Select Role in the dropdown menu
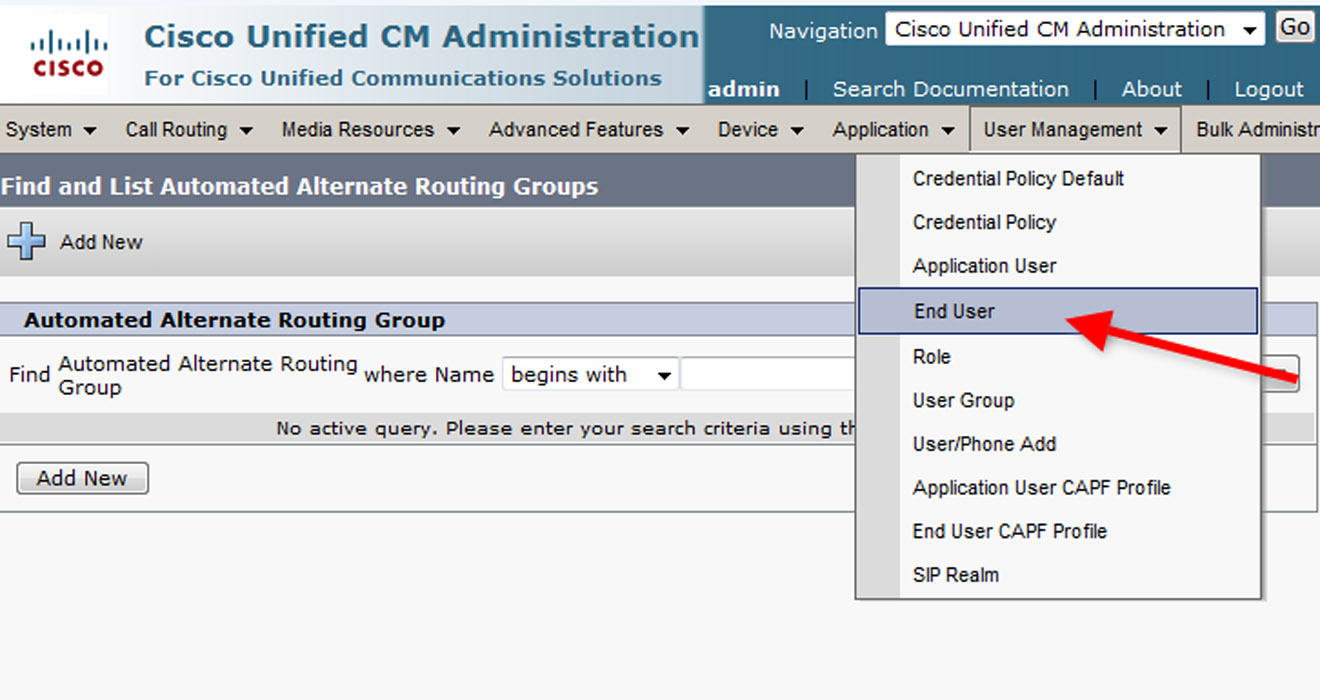The image size is (1320, 700). (931, 357)
